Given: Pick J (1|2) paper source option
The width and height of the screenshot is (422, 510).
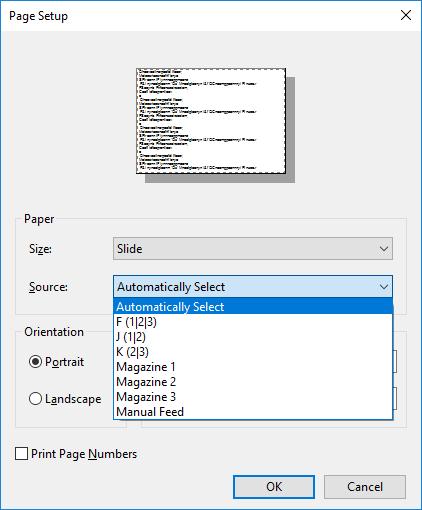Looking at the screenshot, I should pyautogui.click(x=253, y=337).
